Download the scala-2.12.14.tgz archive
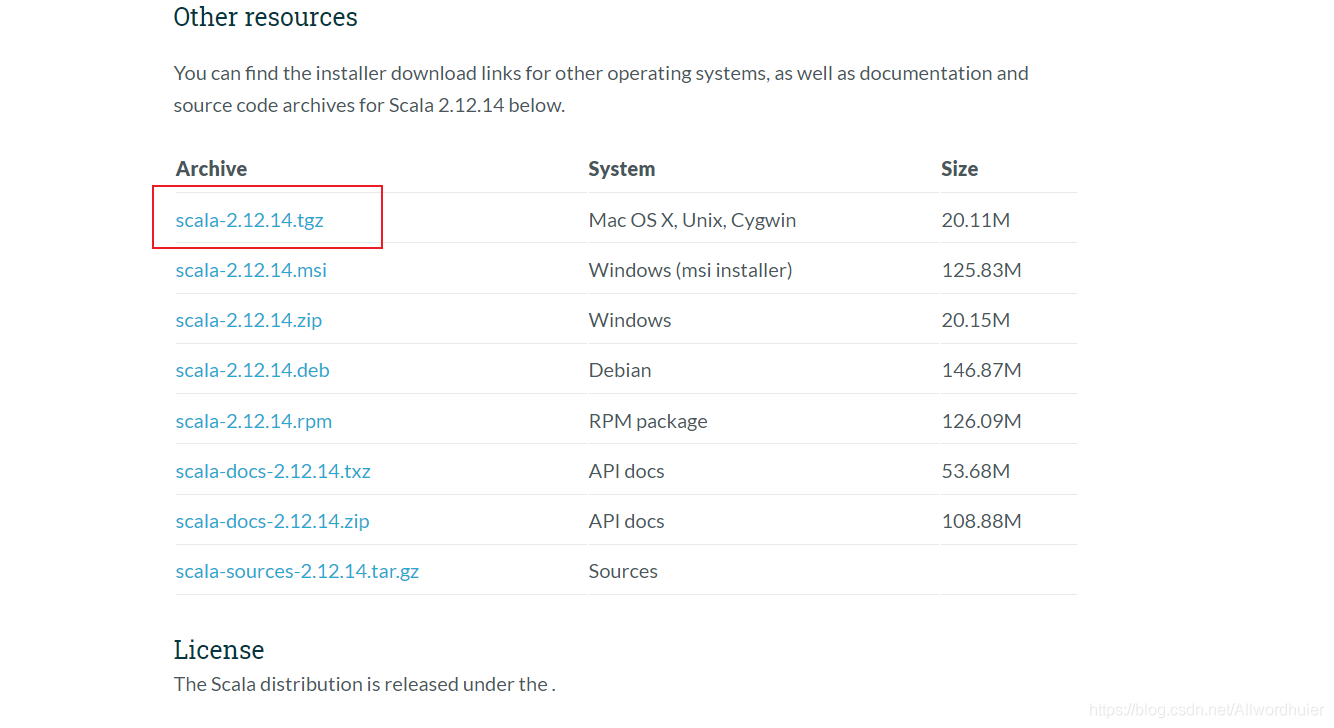This screenshot has height=728, width=1334. tap(250, 220)
